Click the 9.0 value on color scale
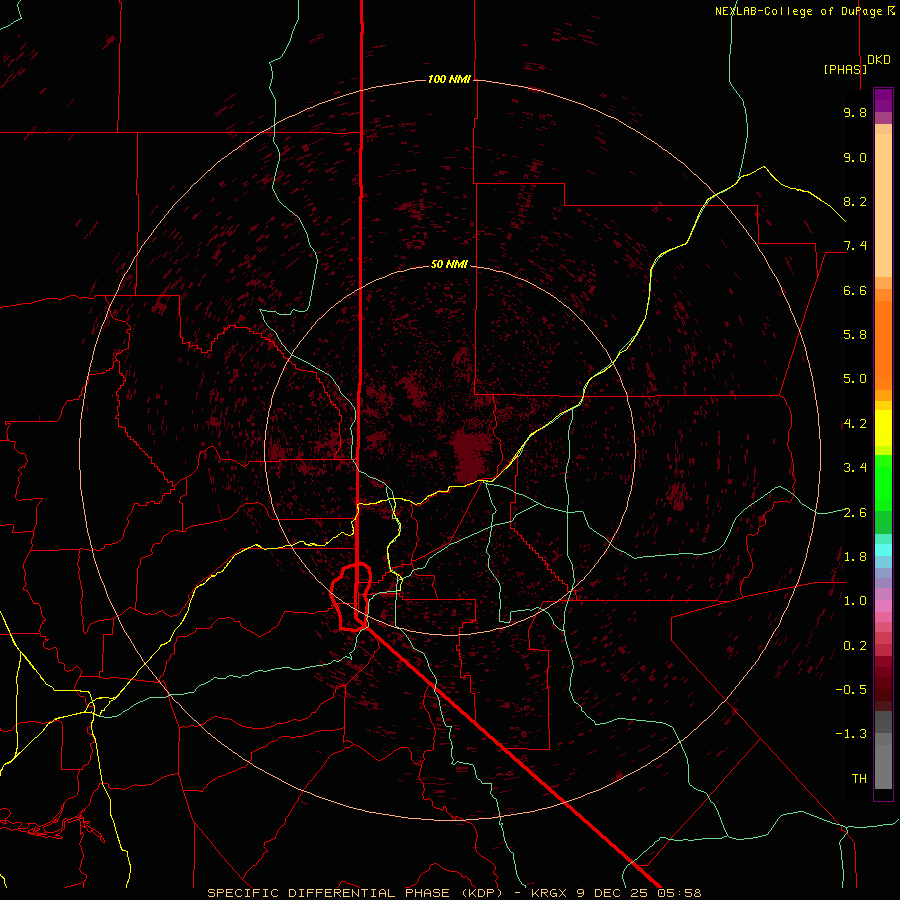 tap(855, 157)
